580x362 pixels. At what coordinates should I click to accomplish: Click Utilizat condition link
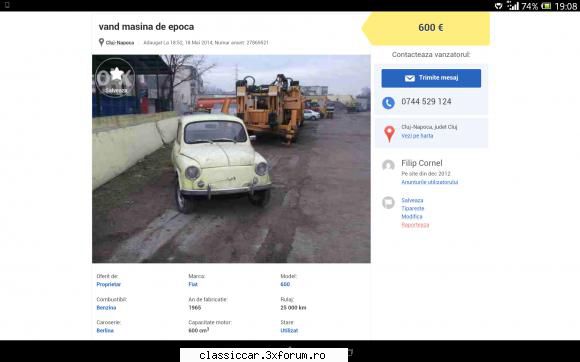pos(289,331)
